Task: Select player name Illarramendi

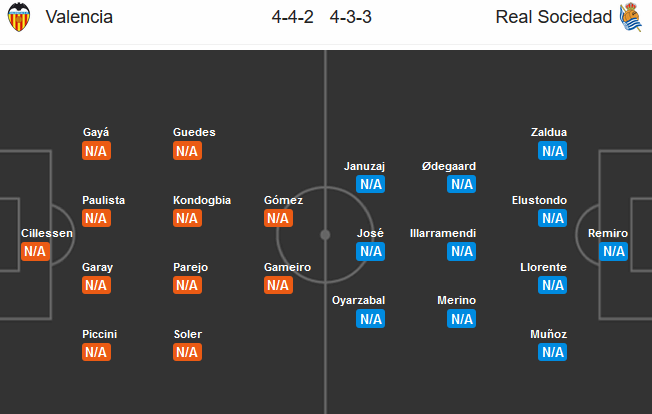Action: coord(443,233)
